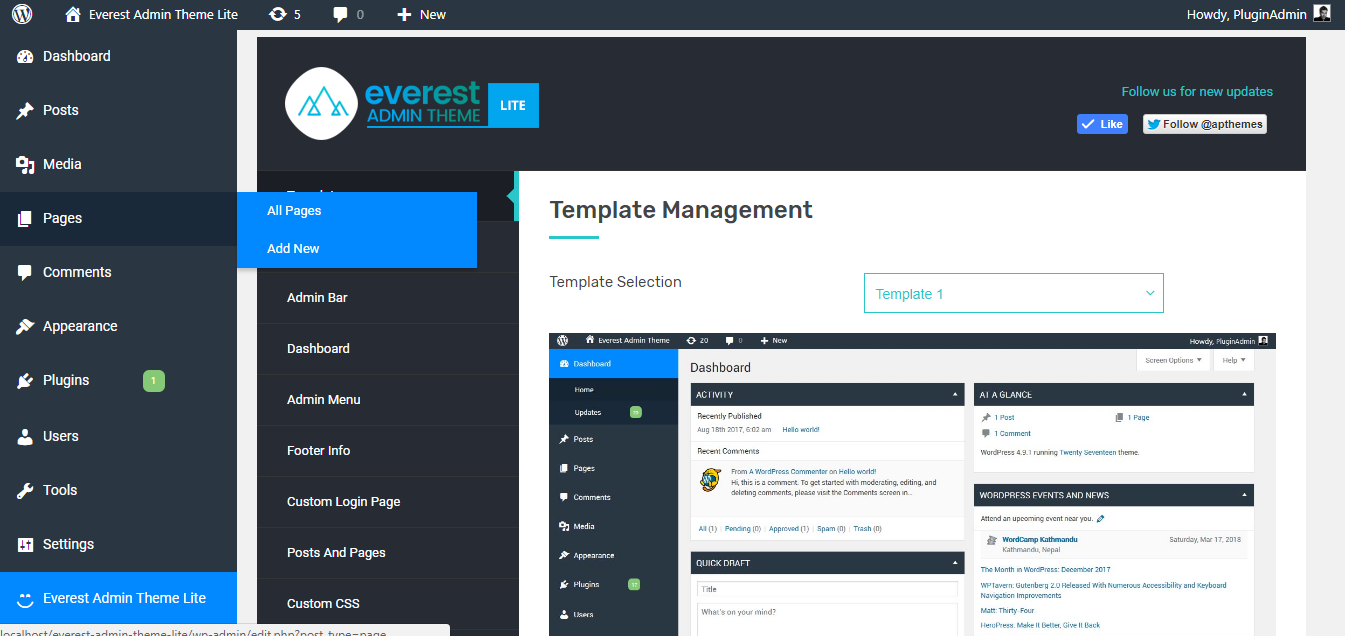Viewport: 1345px width, 636px height.
Task: Click the Template 1 dashboard preview image
Action: tap(913, 484)
